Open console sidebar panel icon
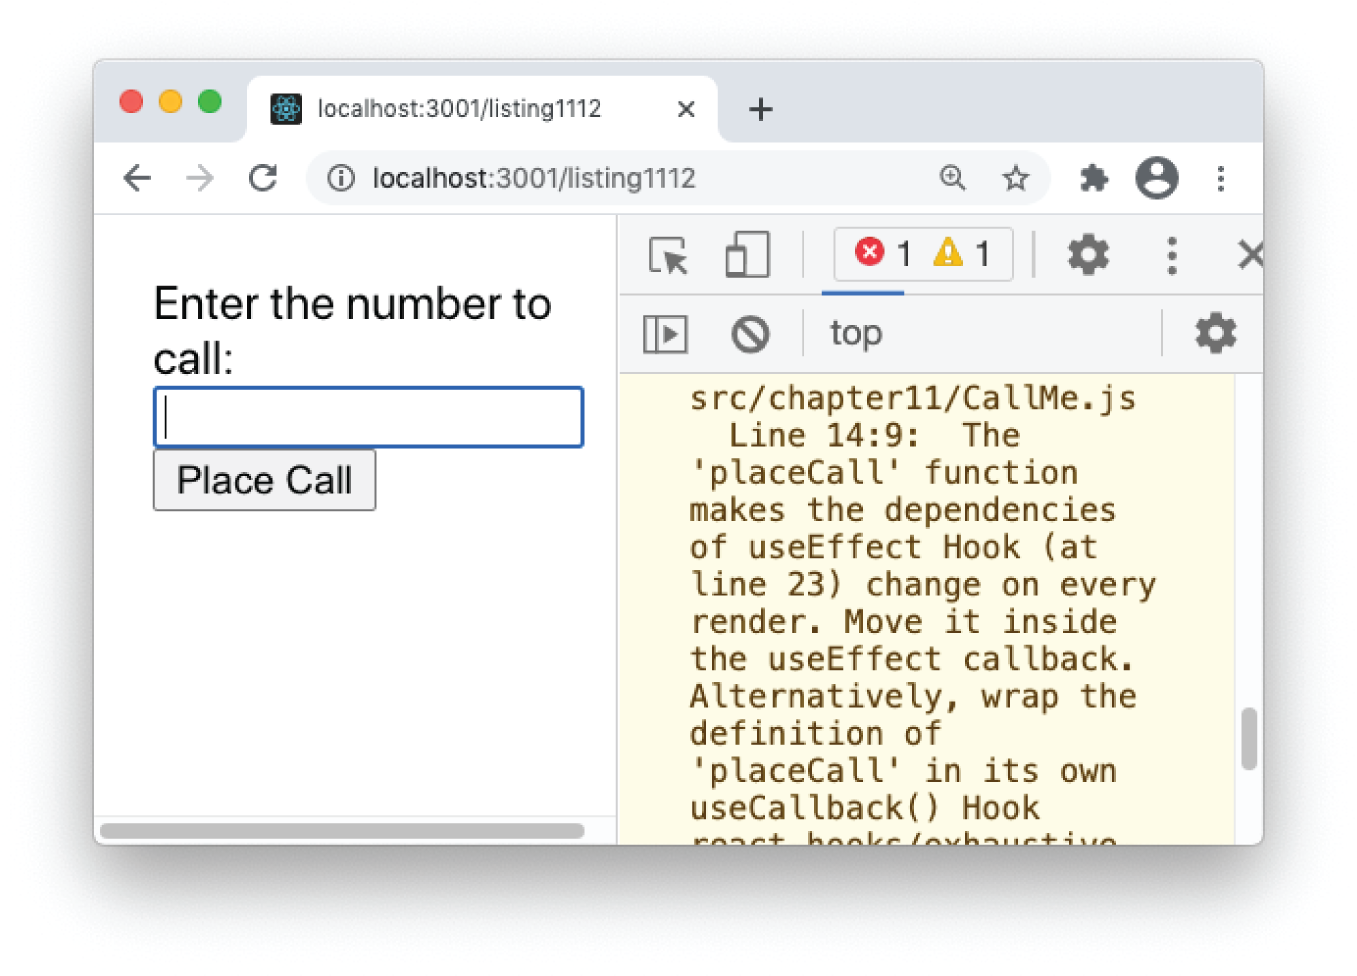The image size is (1357, 976). click(x=663, y=333)
